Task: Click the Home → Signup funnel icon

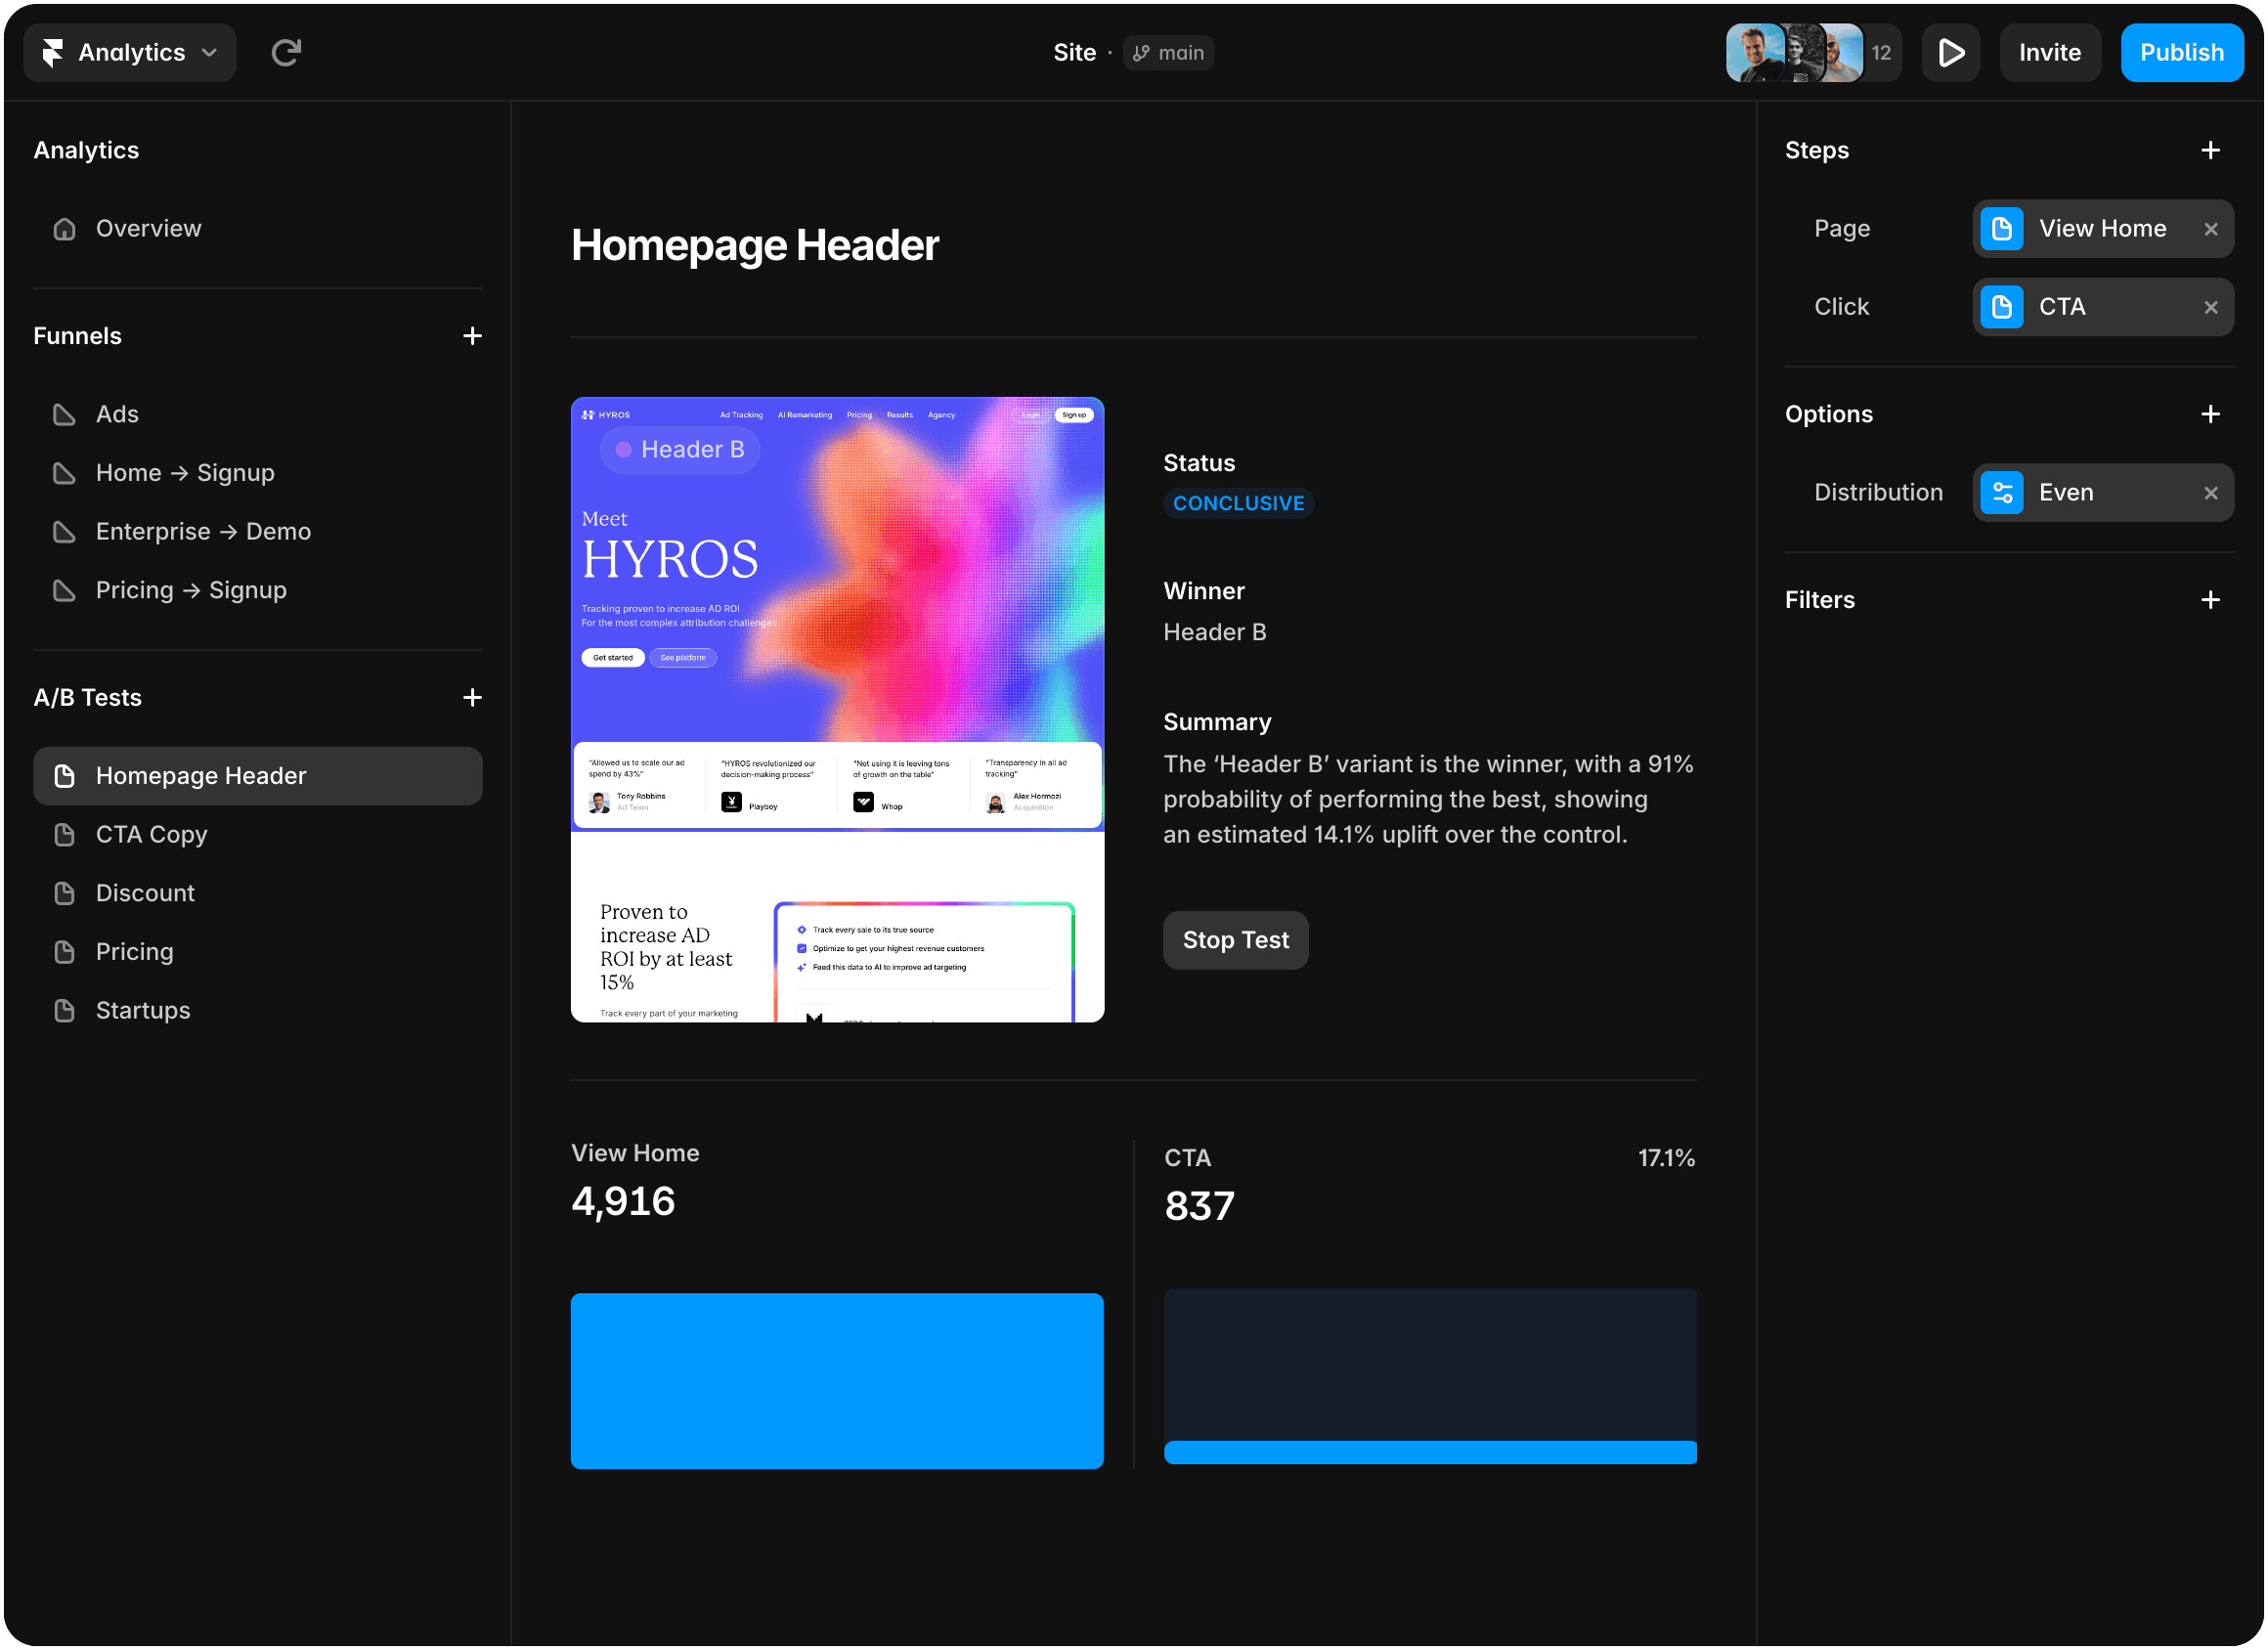Action: click(x=65, y=473)
